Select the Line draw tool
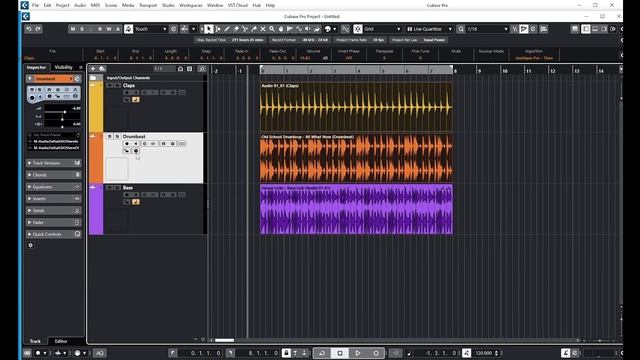Image resolution: width=640 pixels, height=360 pixels. (299, 29)
